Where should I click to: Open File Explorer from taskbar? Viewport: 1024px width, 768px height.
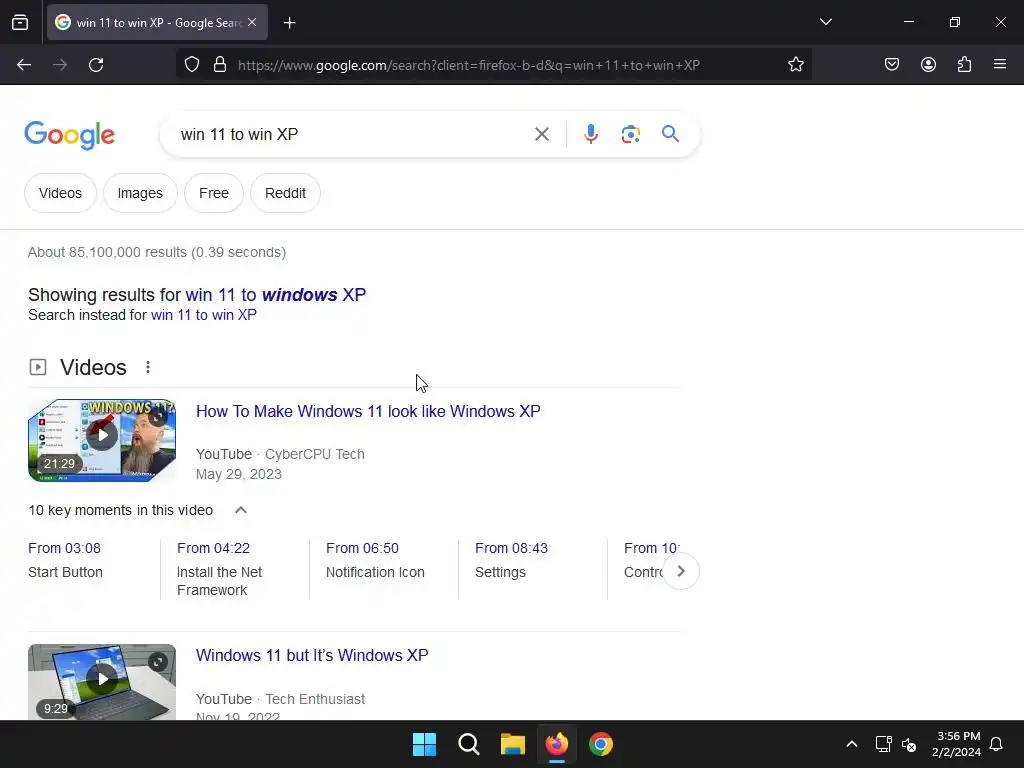click(x=513, y=744)
